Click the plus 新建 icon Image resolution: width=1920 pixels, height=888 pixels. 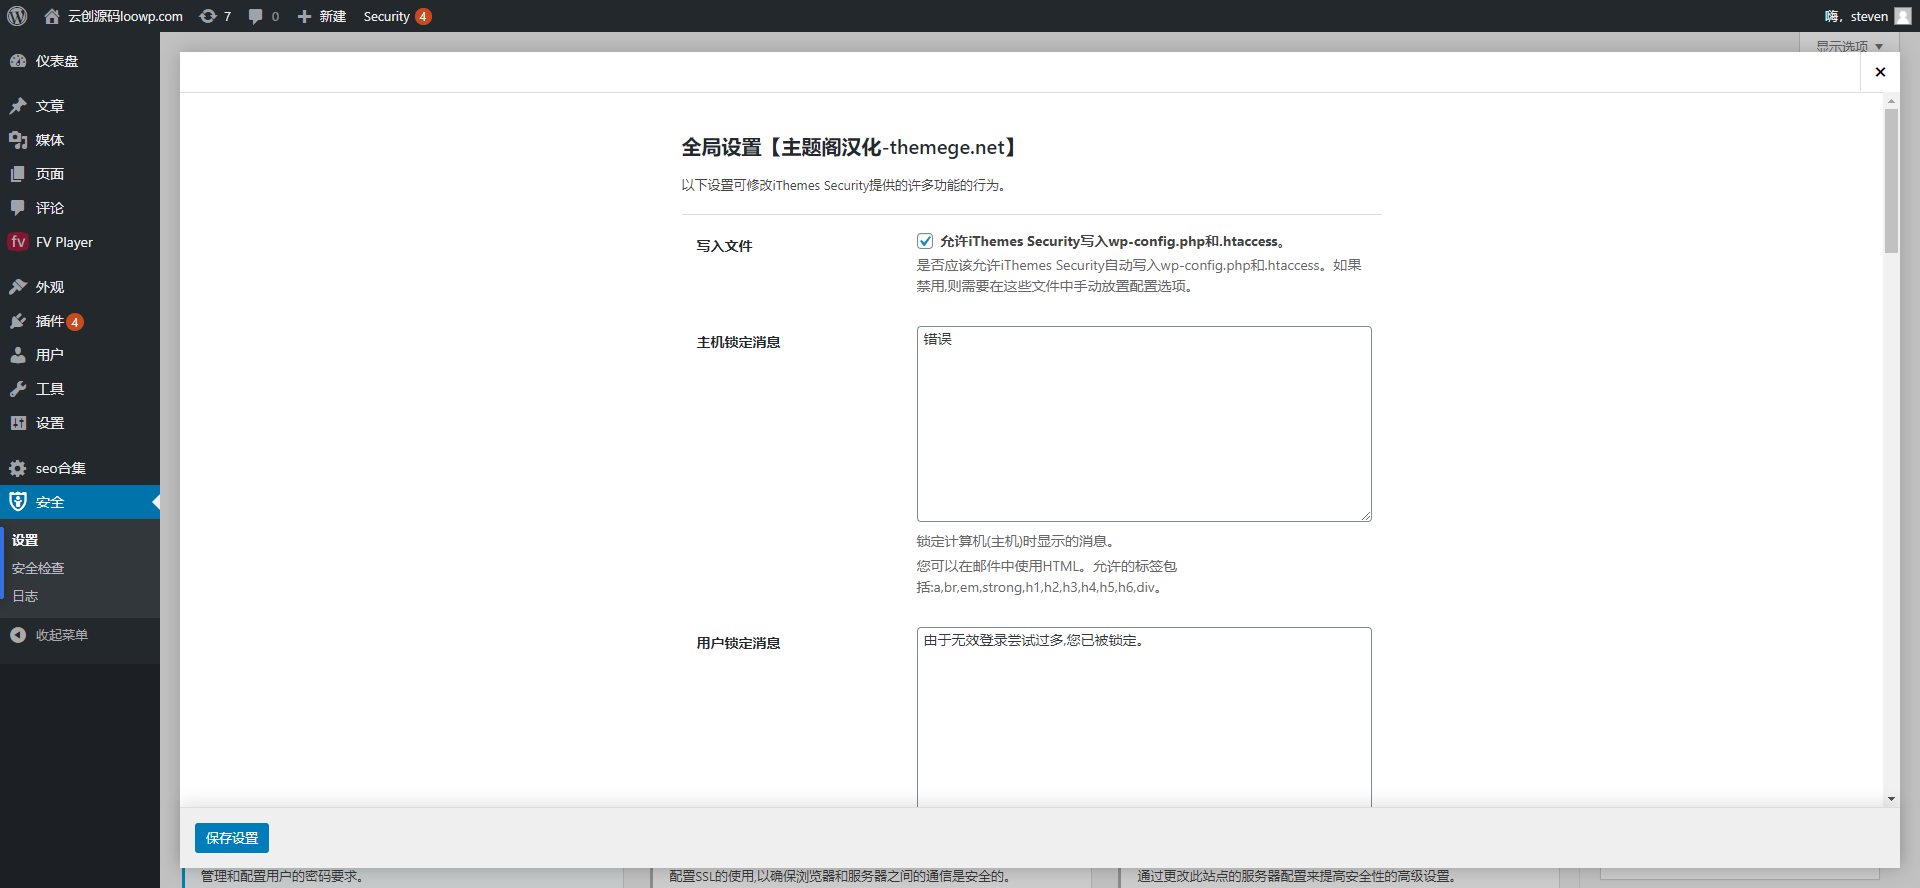point(304,16)
